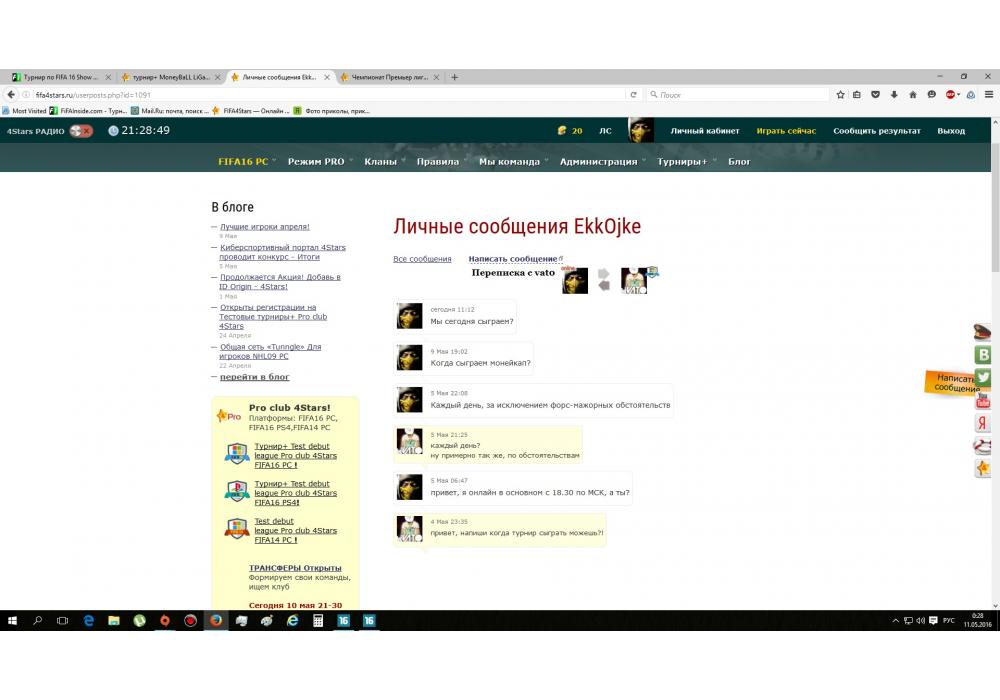Click the military cap sidebar icon

(x=984, y=333)
